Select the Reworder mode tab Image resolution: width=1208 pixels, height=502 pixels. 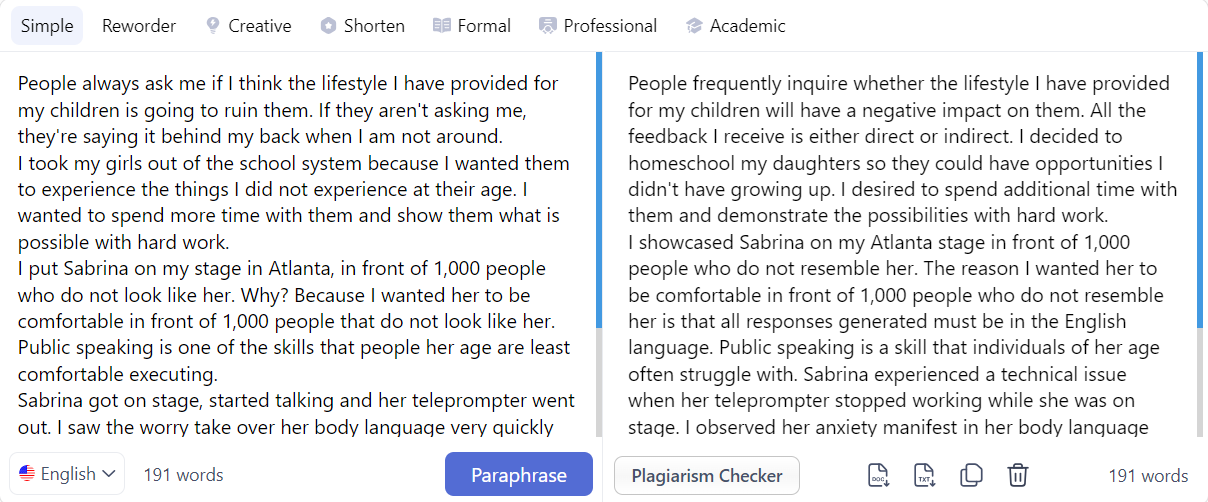tap(139, 26)
